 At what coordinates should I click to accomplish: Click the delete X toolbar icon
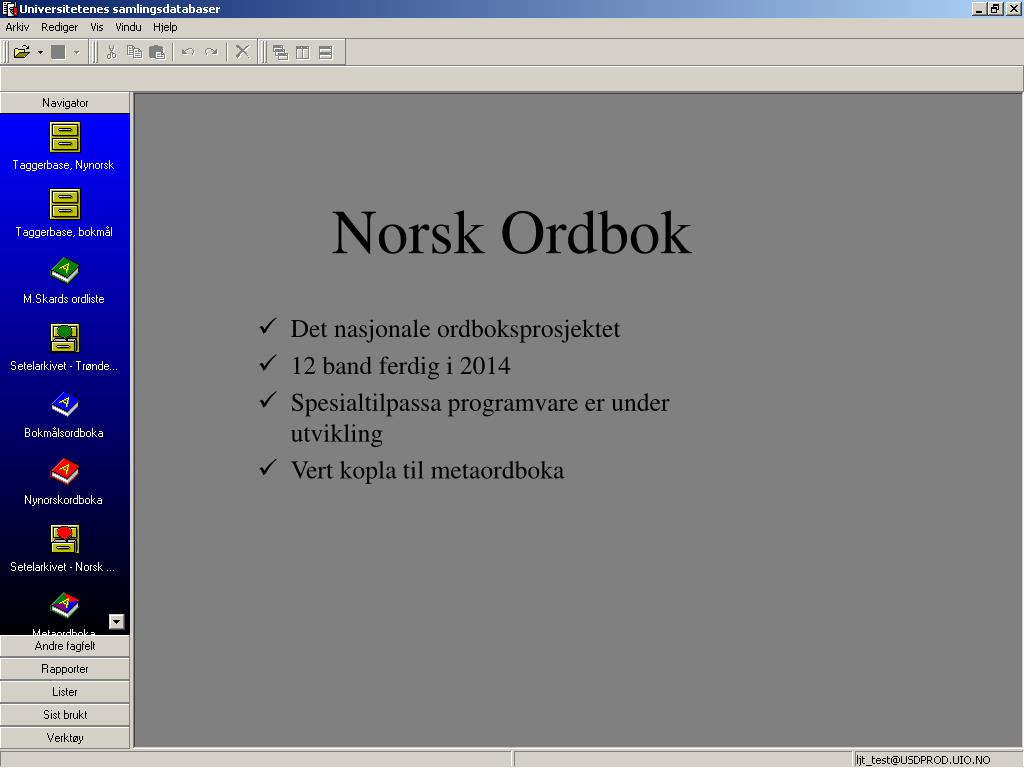coord(242,52)
